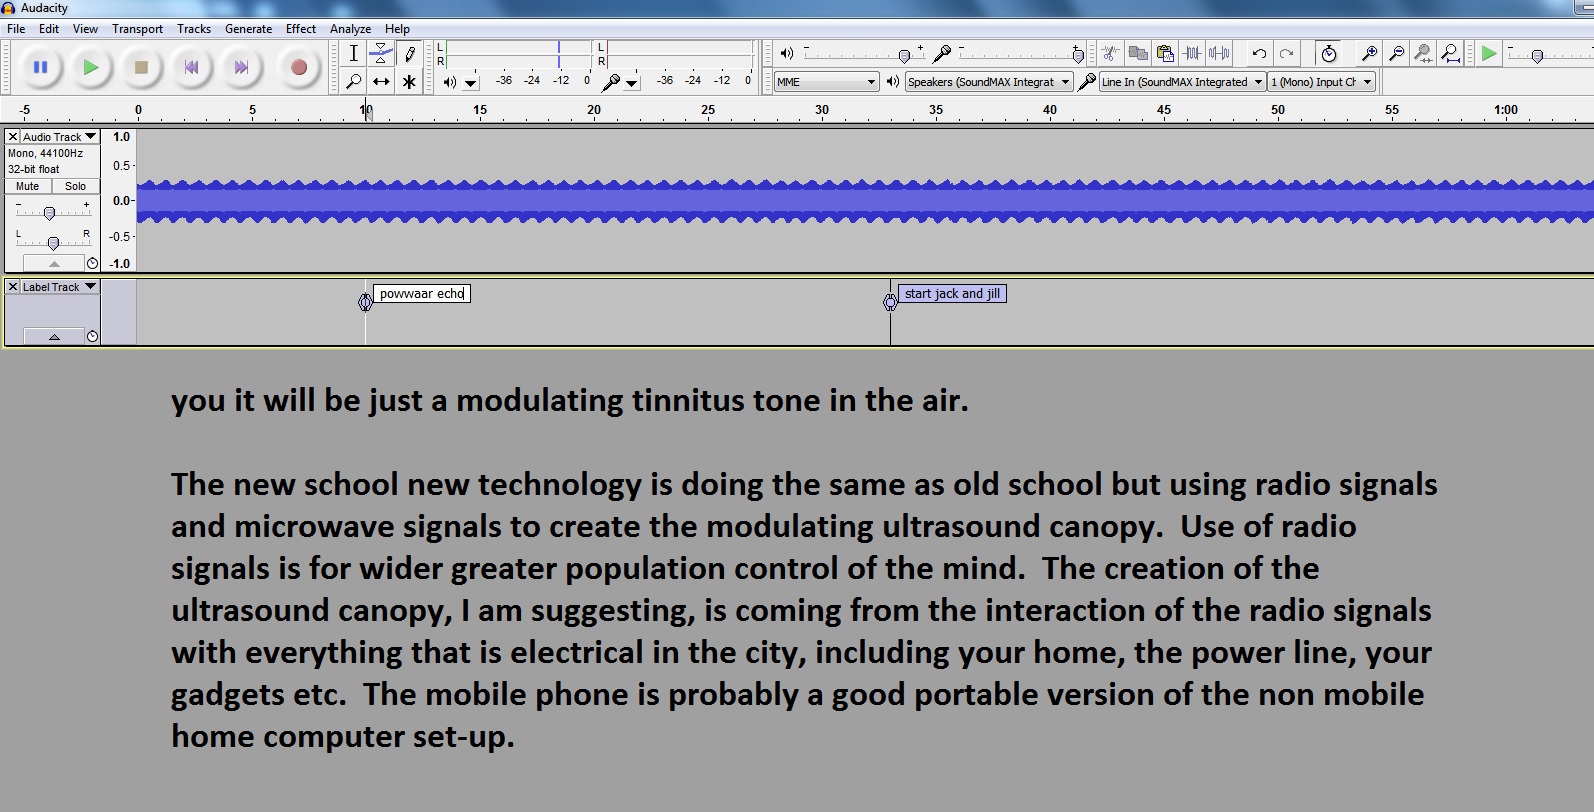Screen dimensions: 1594x812
Task: Open the Effect menu
Action: [300, 29]
